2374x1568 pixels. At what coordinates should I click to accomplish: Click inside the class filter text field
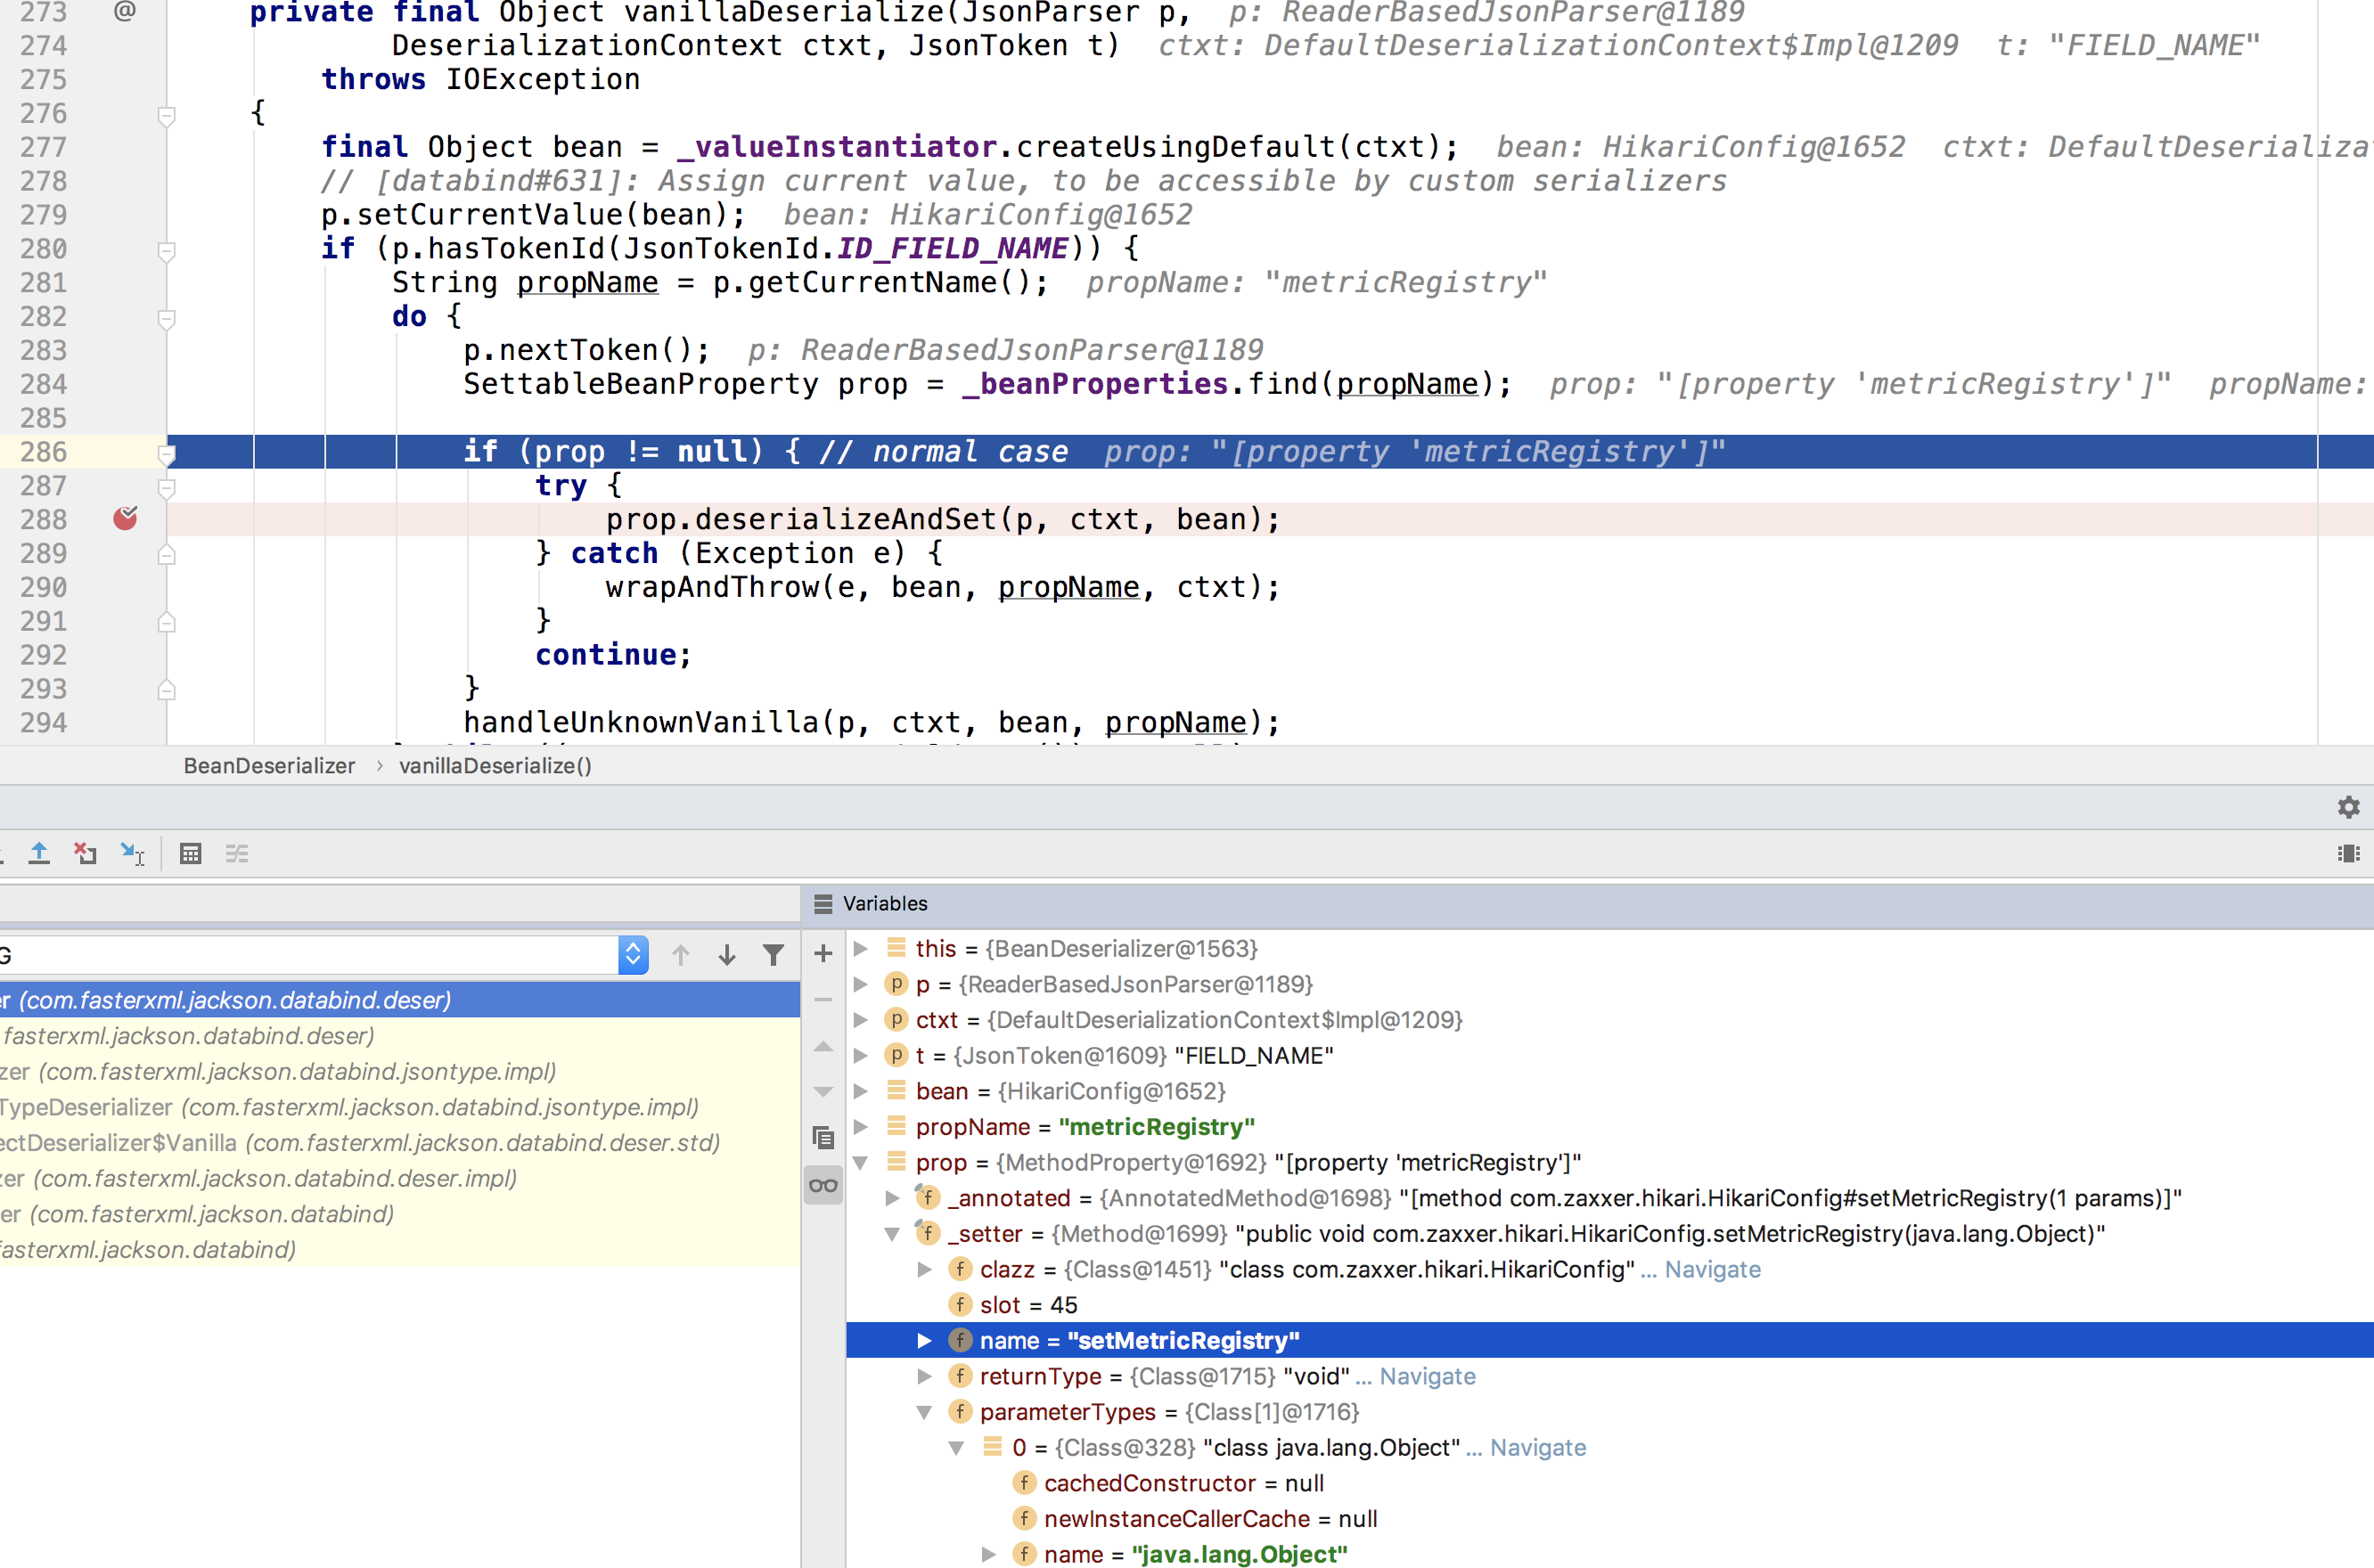click(x=300, y=955)
